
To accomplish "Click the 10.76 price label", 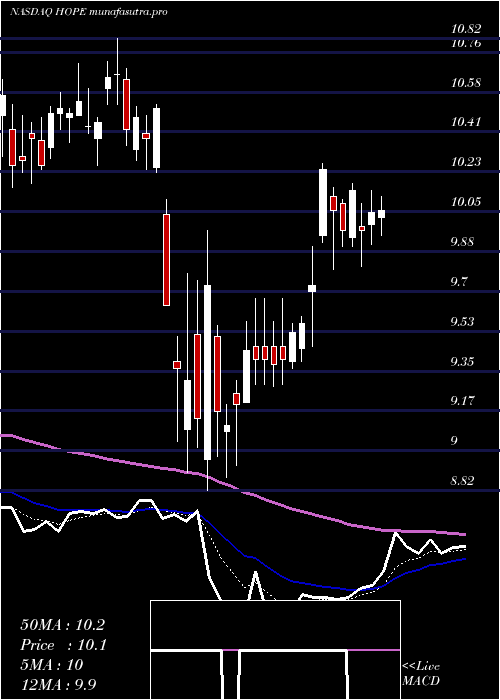I will (x=466, y=44).
